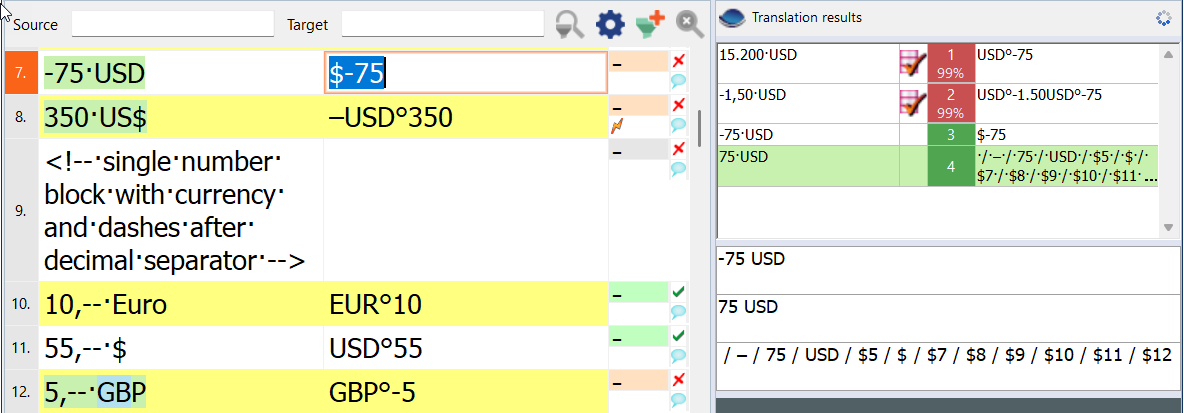Click the green checkmark icon on row 10
This screenshot has width=1184, height=413.
pyautogui.click(x=678, y=291)
